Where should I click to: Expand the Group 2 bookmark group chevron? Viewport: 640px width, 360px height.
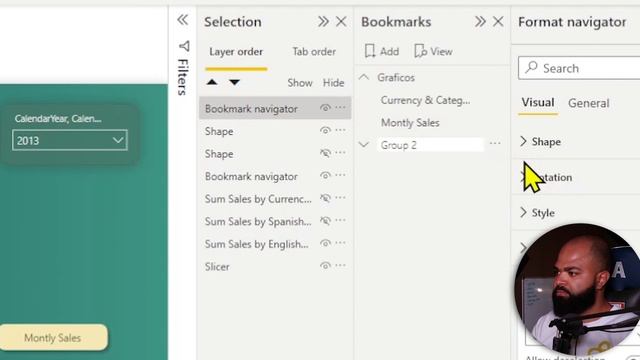[x=364, y=144]
